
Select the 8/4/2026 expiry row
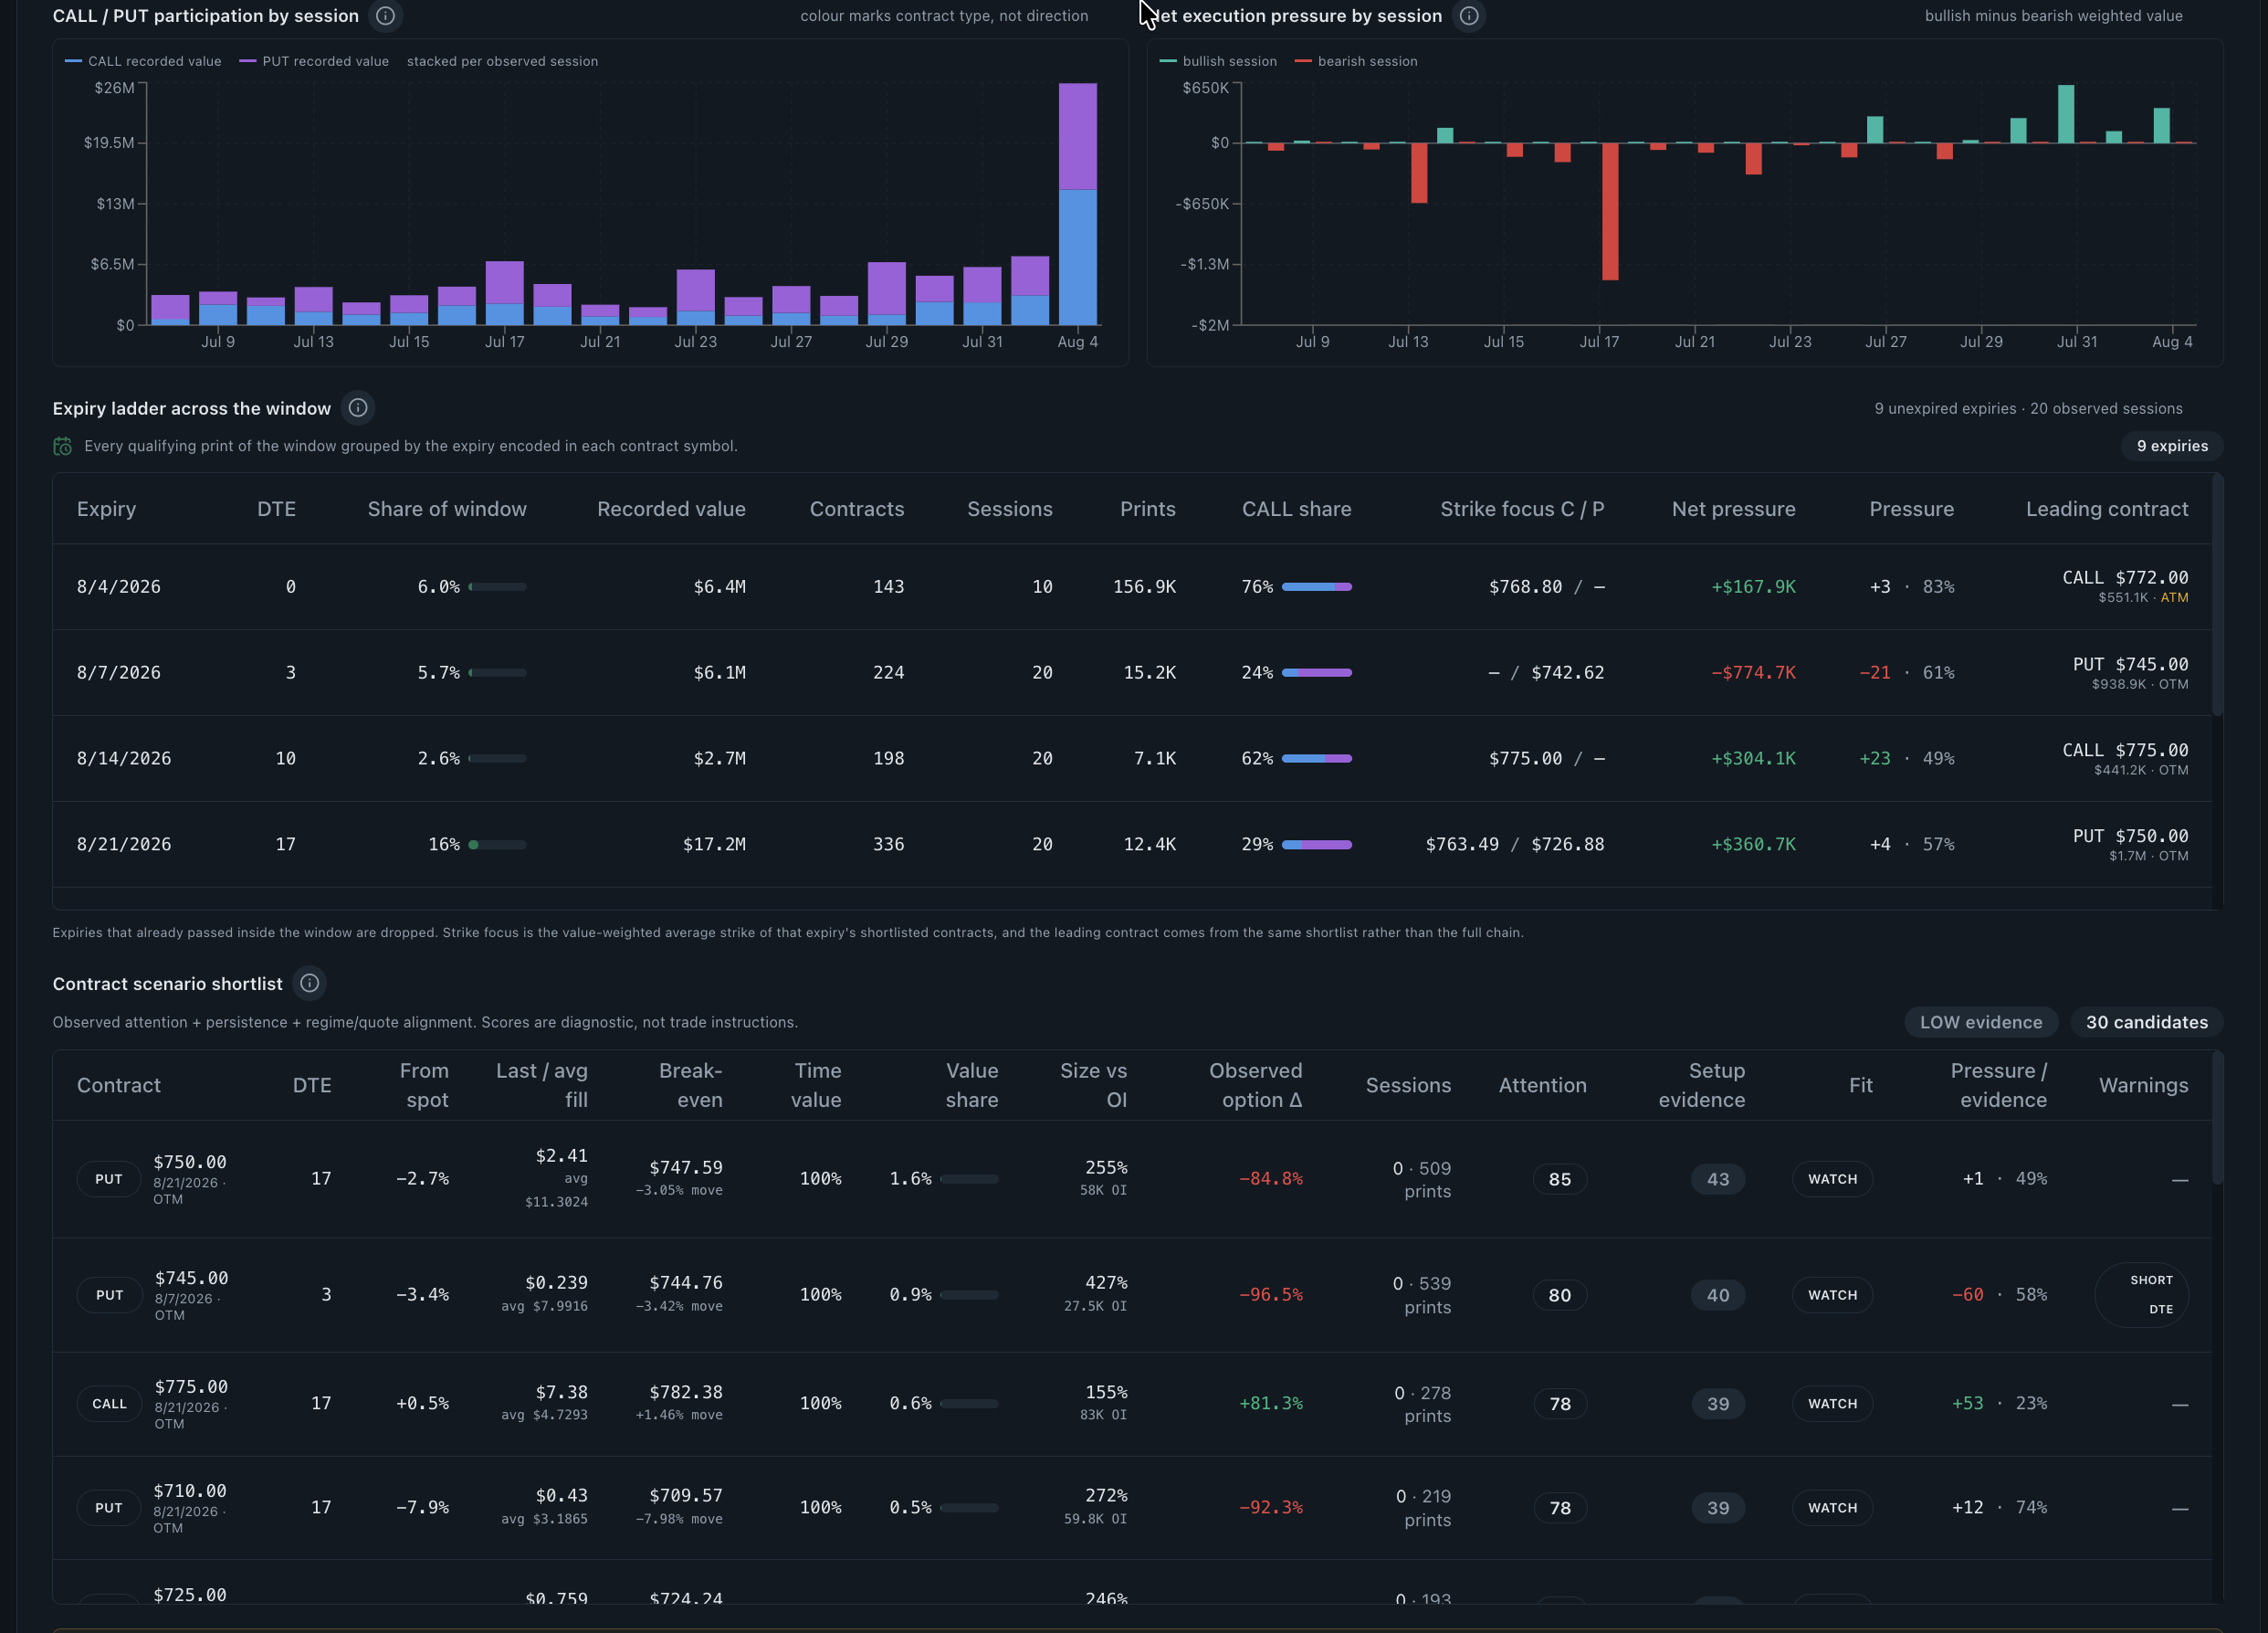point(1132,587)
